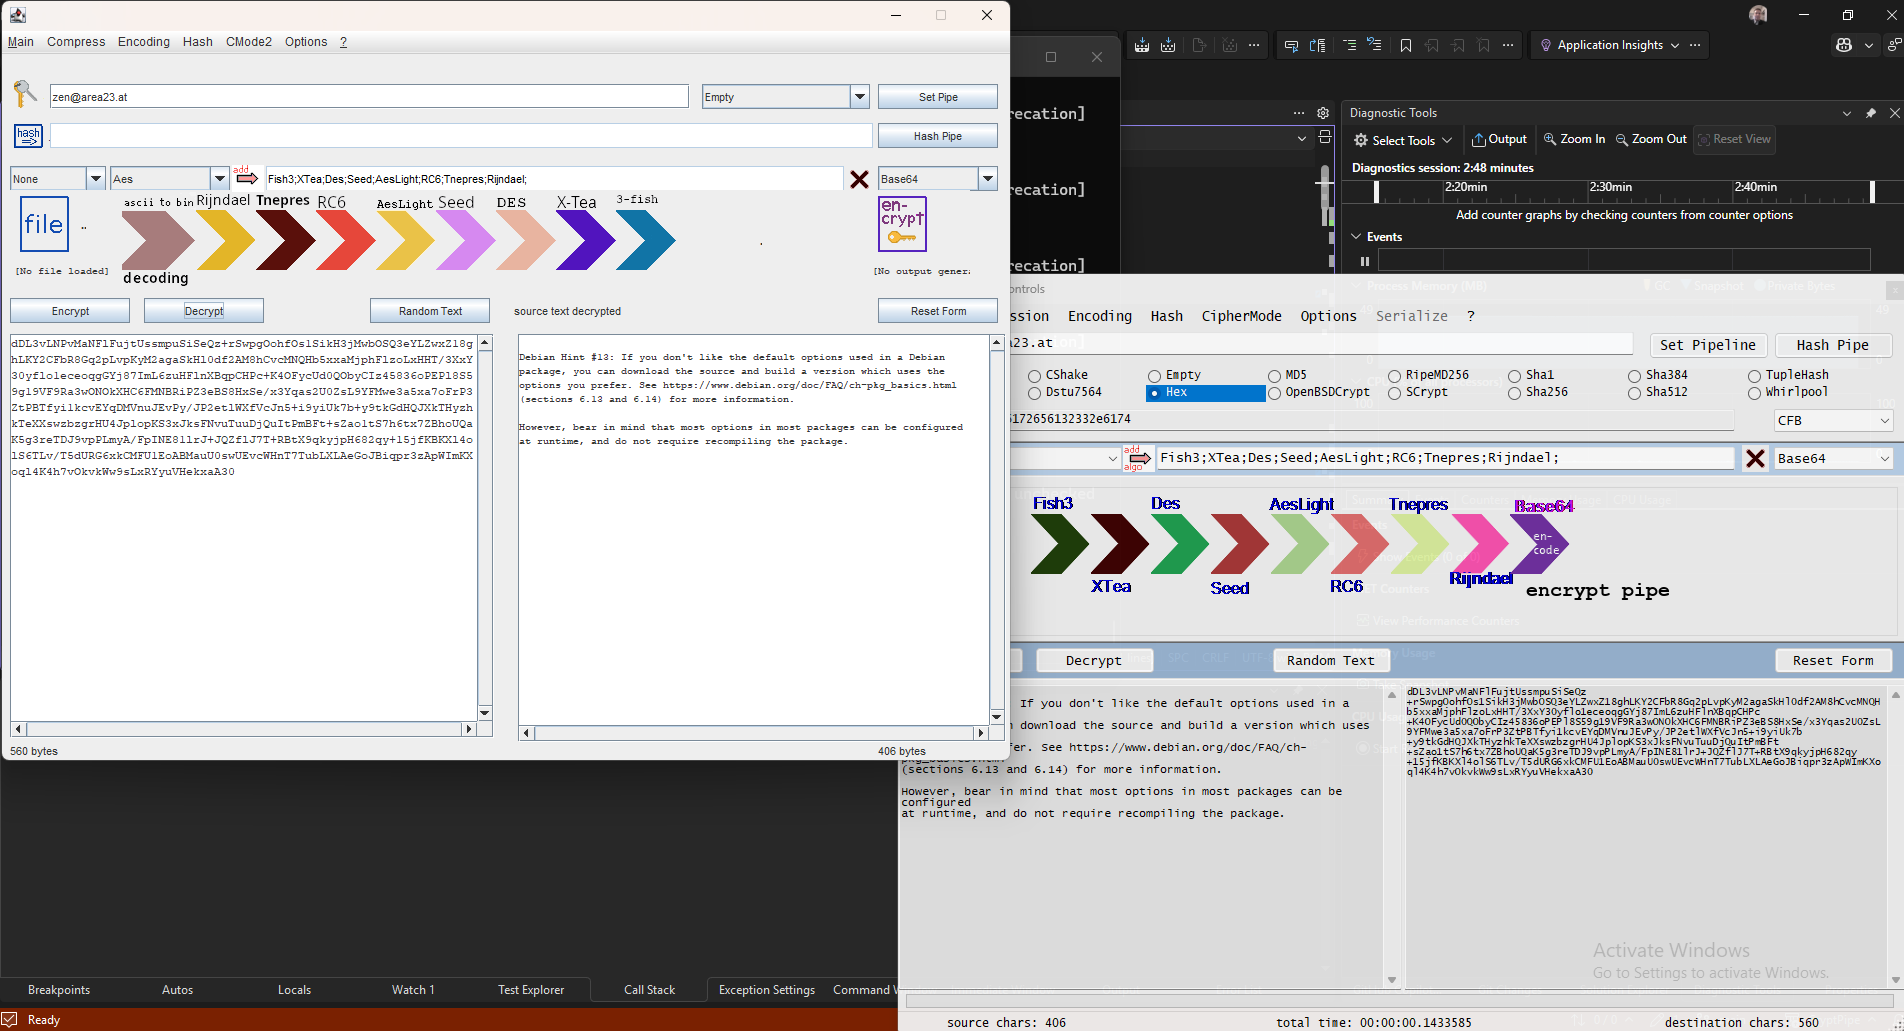1904x1031 pixels.
Task: Select the left window Seed purple chevron
Action: tap(465, 240)
